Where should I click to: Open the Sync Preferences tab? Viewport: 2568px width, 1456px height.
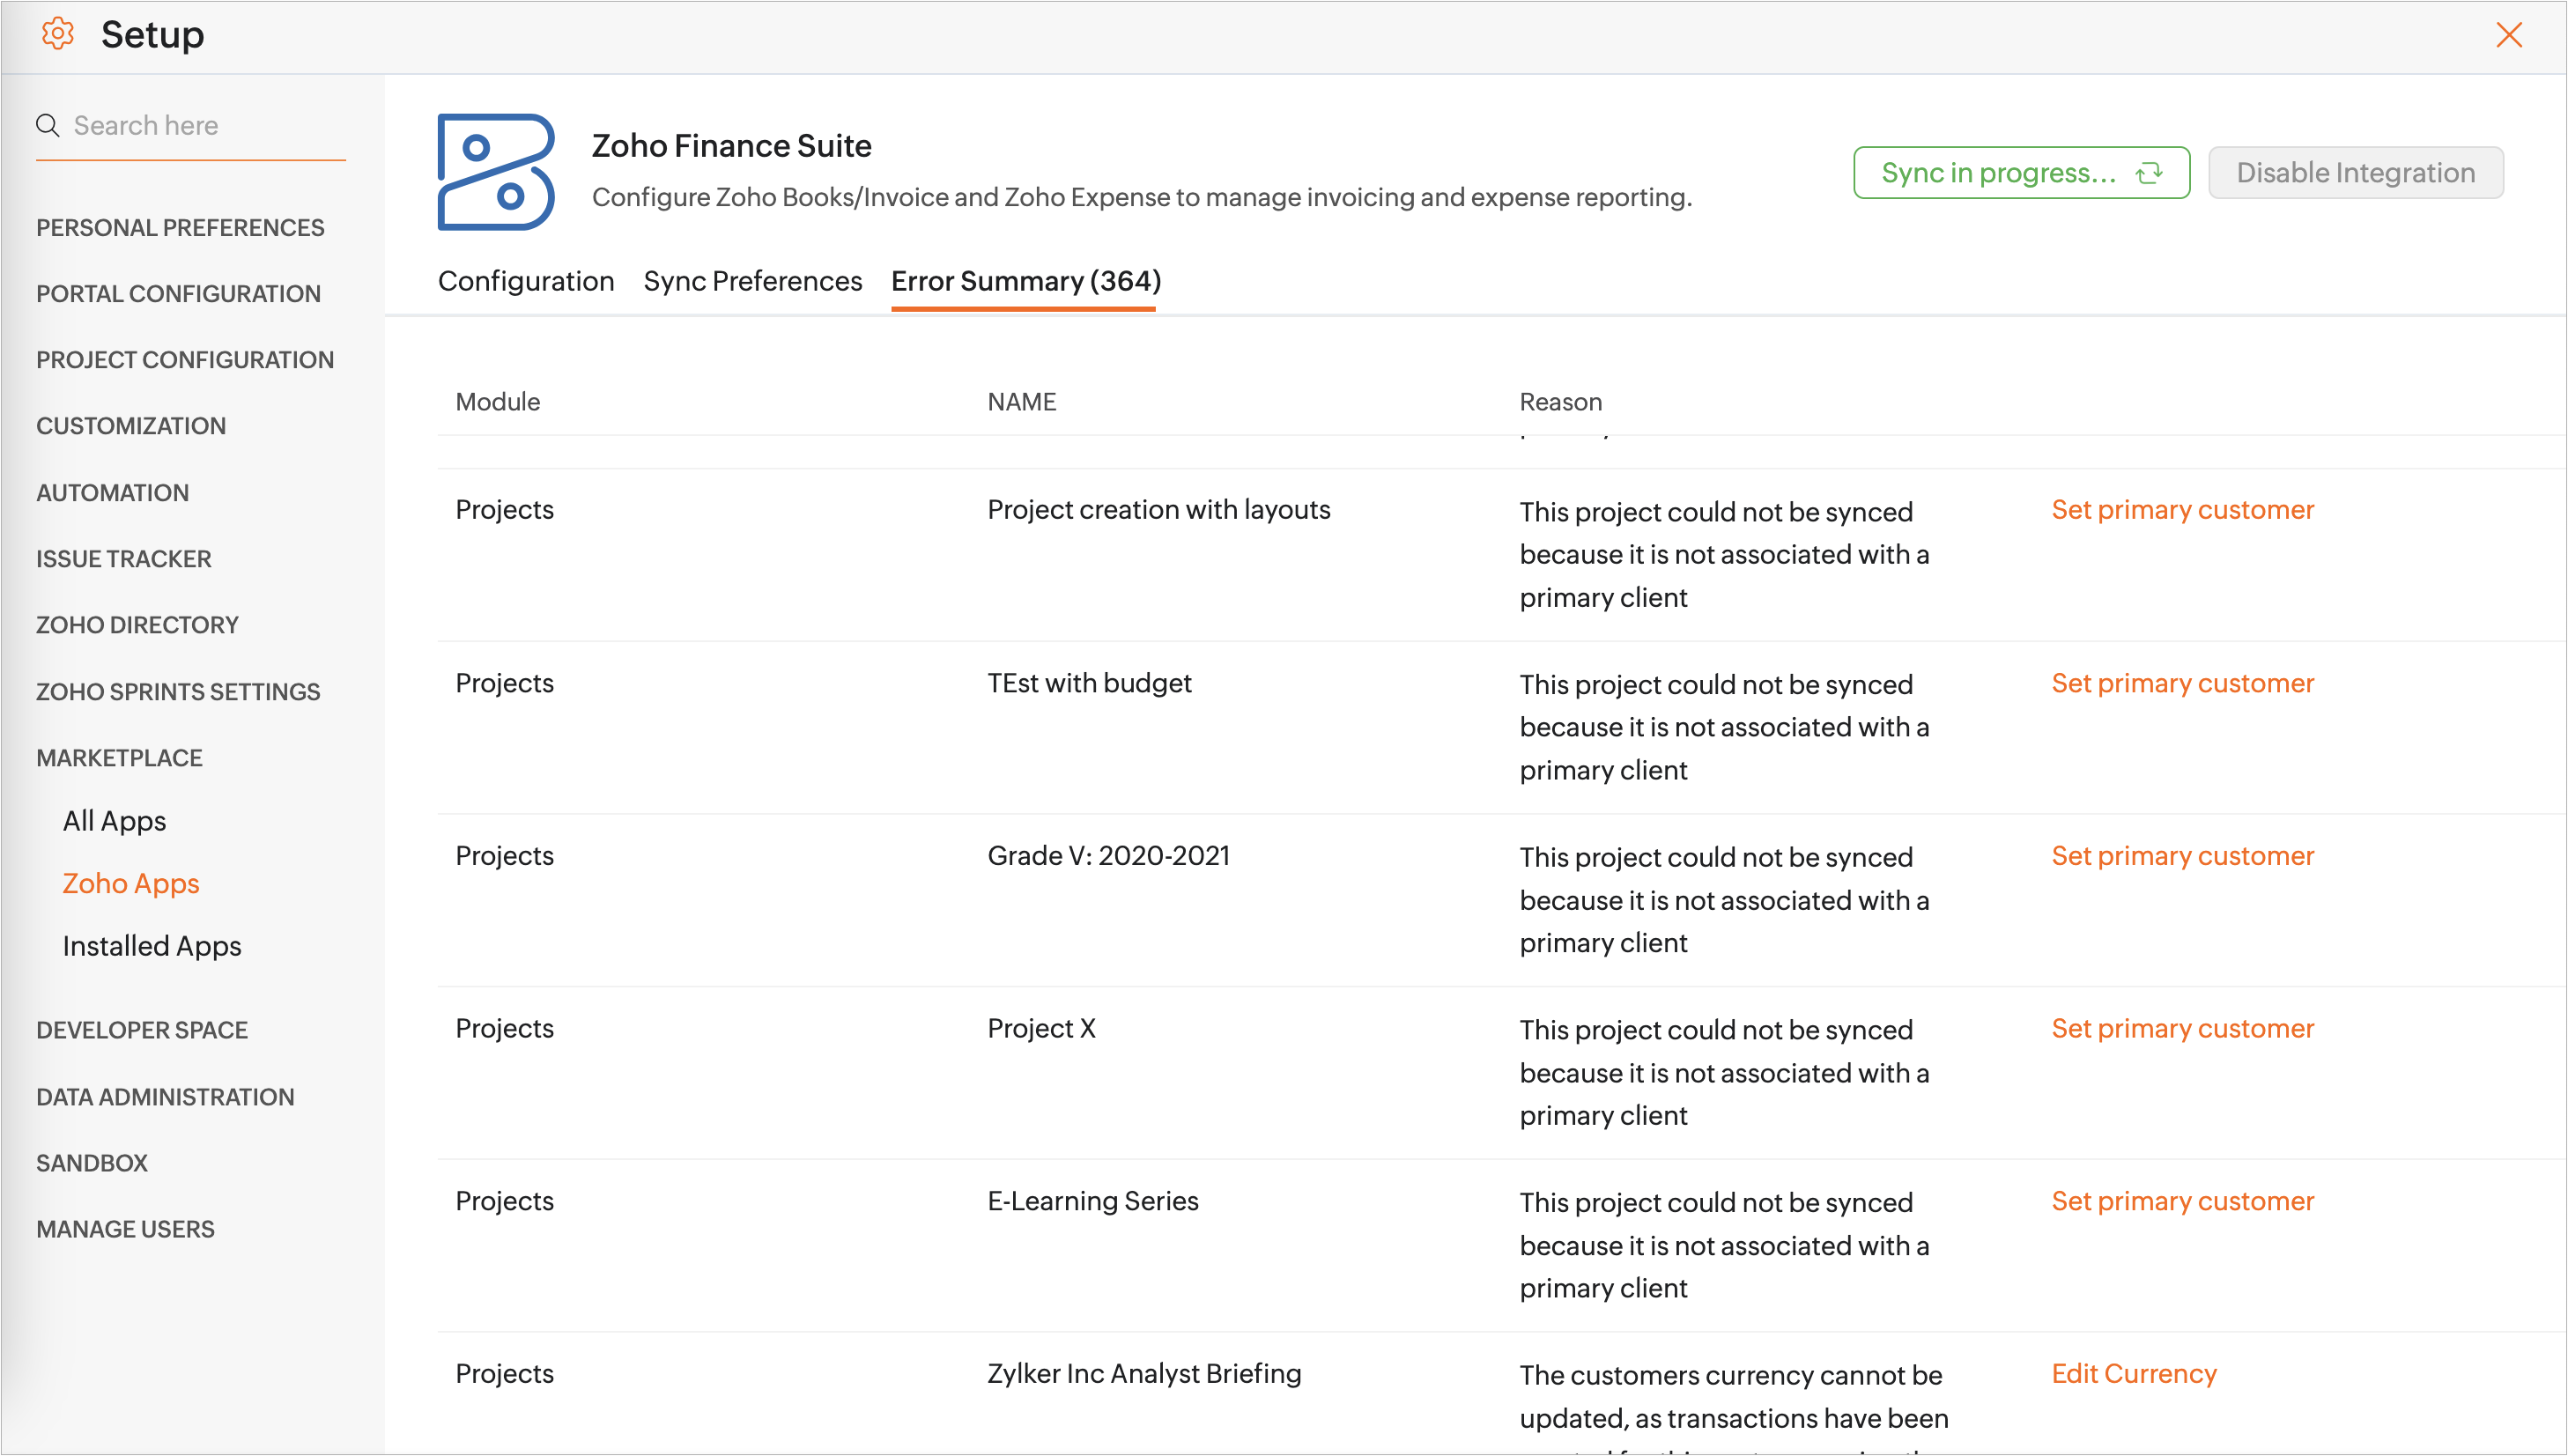tap(752, 281)
